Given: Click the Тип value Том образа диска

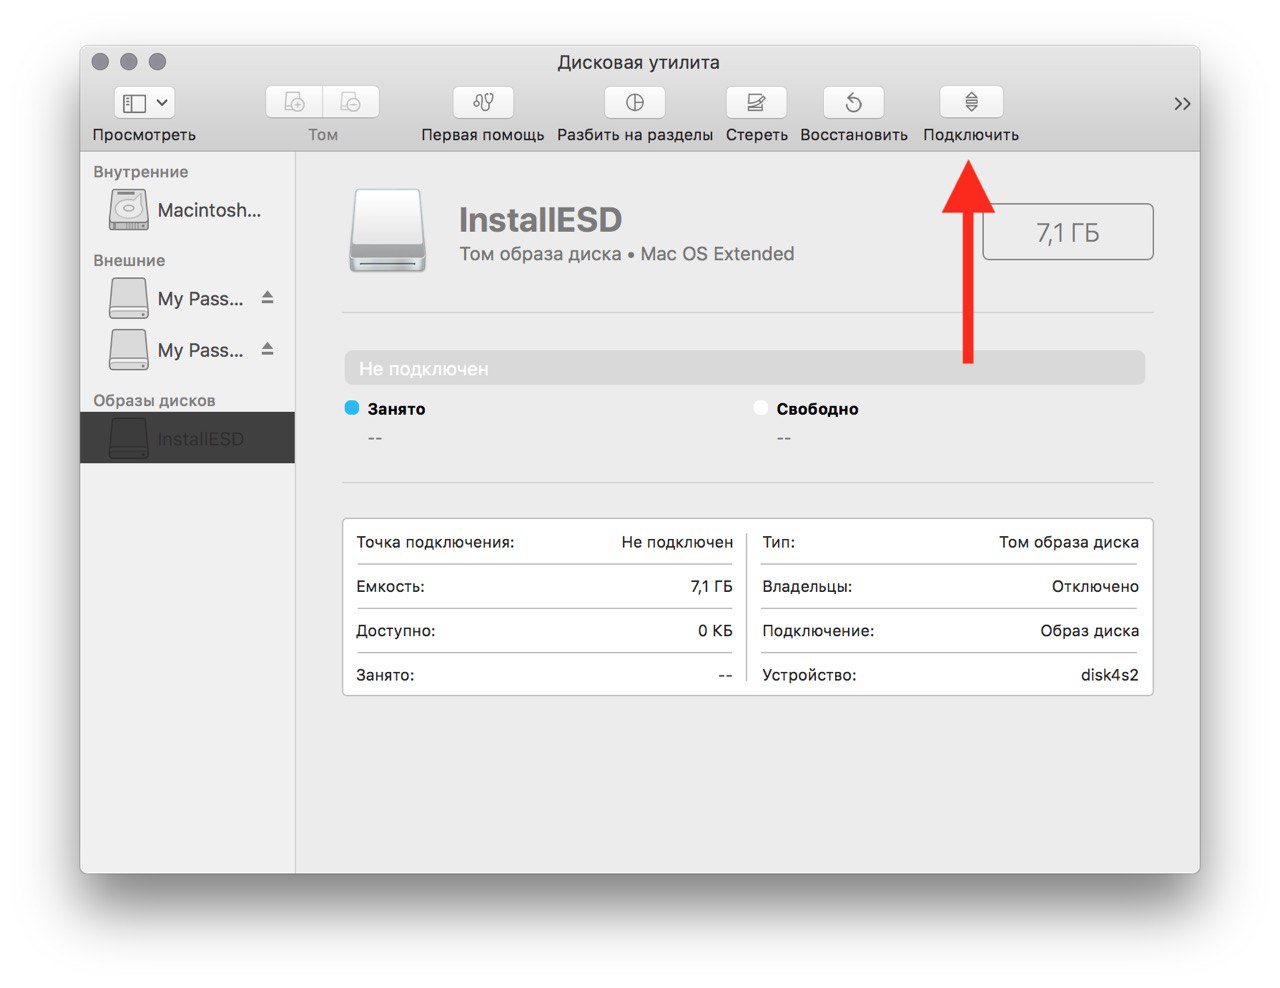Looking at the screenshot, I should tap(1069, 542).
